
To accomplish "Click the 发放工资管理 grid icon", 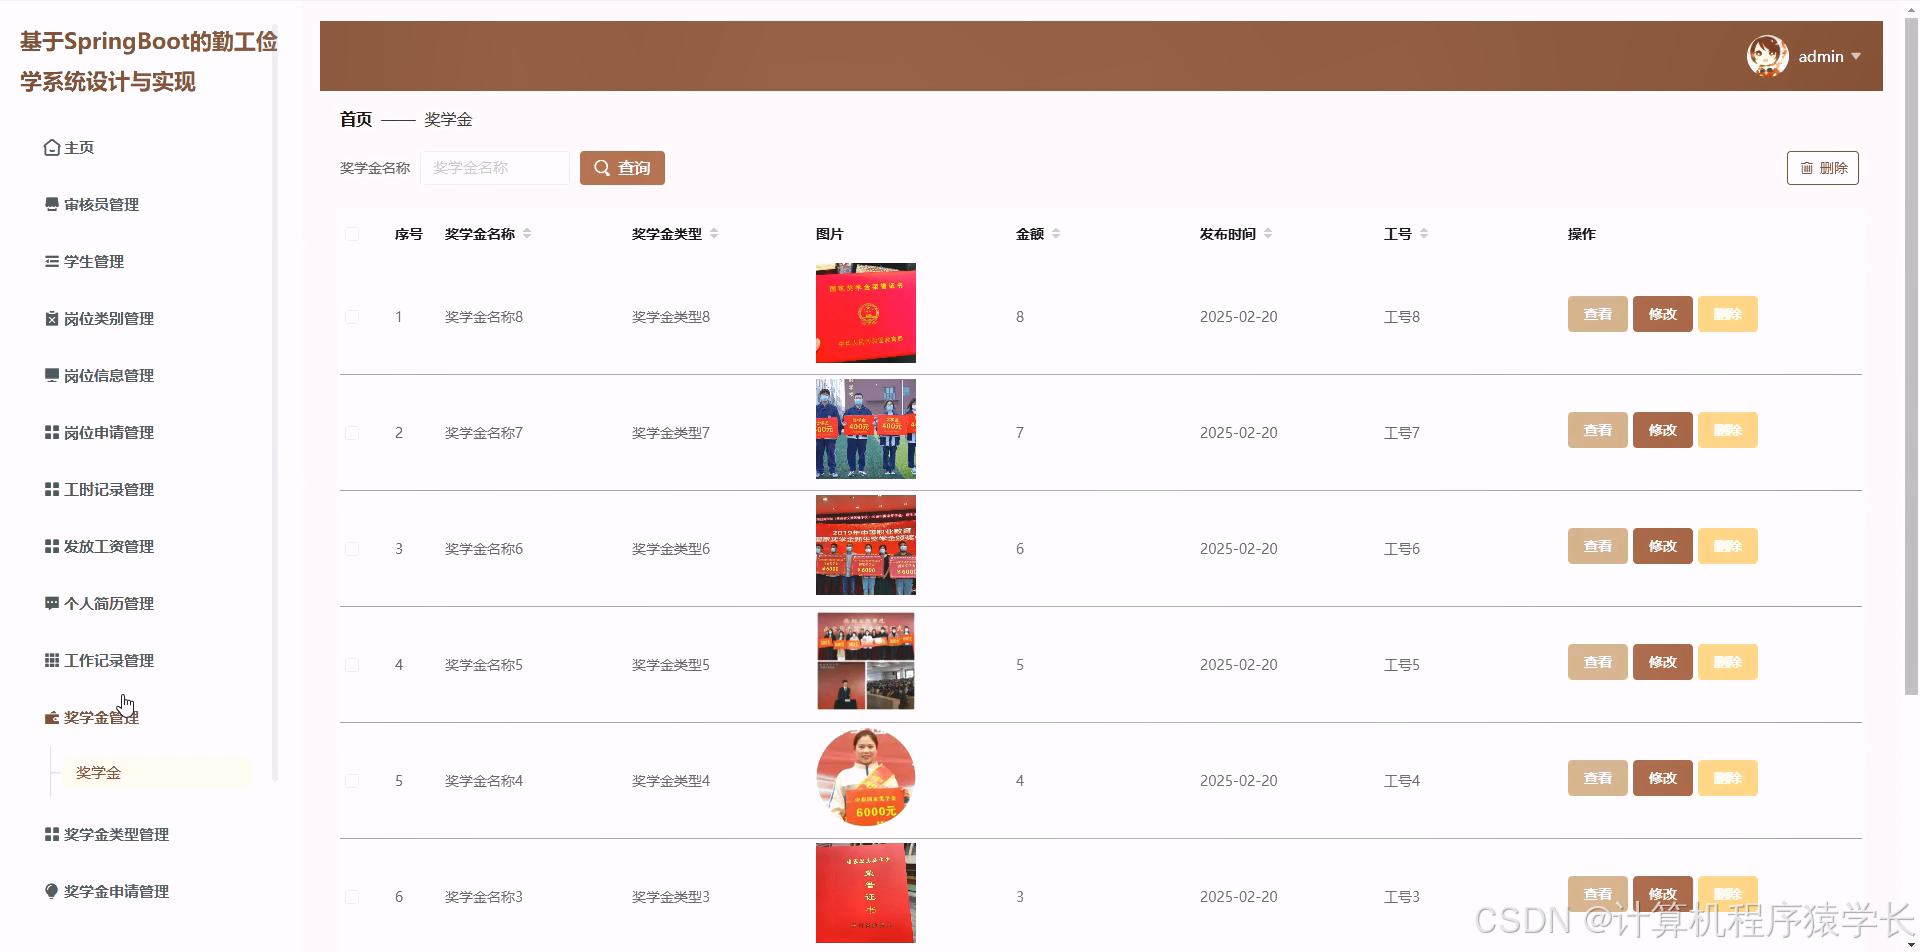I will pos(52,546).
